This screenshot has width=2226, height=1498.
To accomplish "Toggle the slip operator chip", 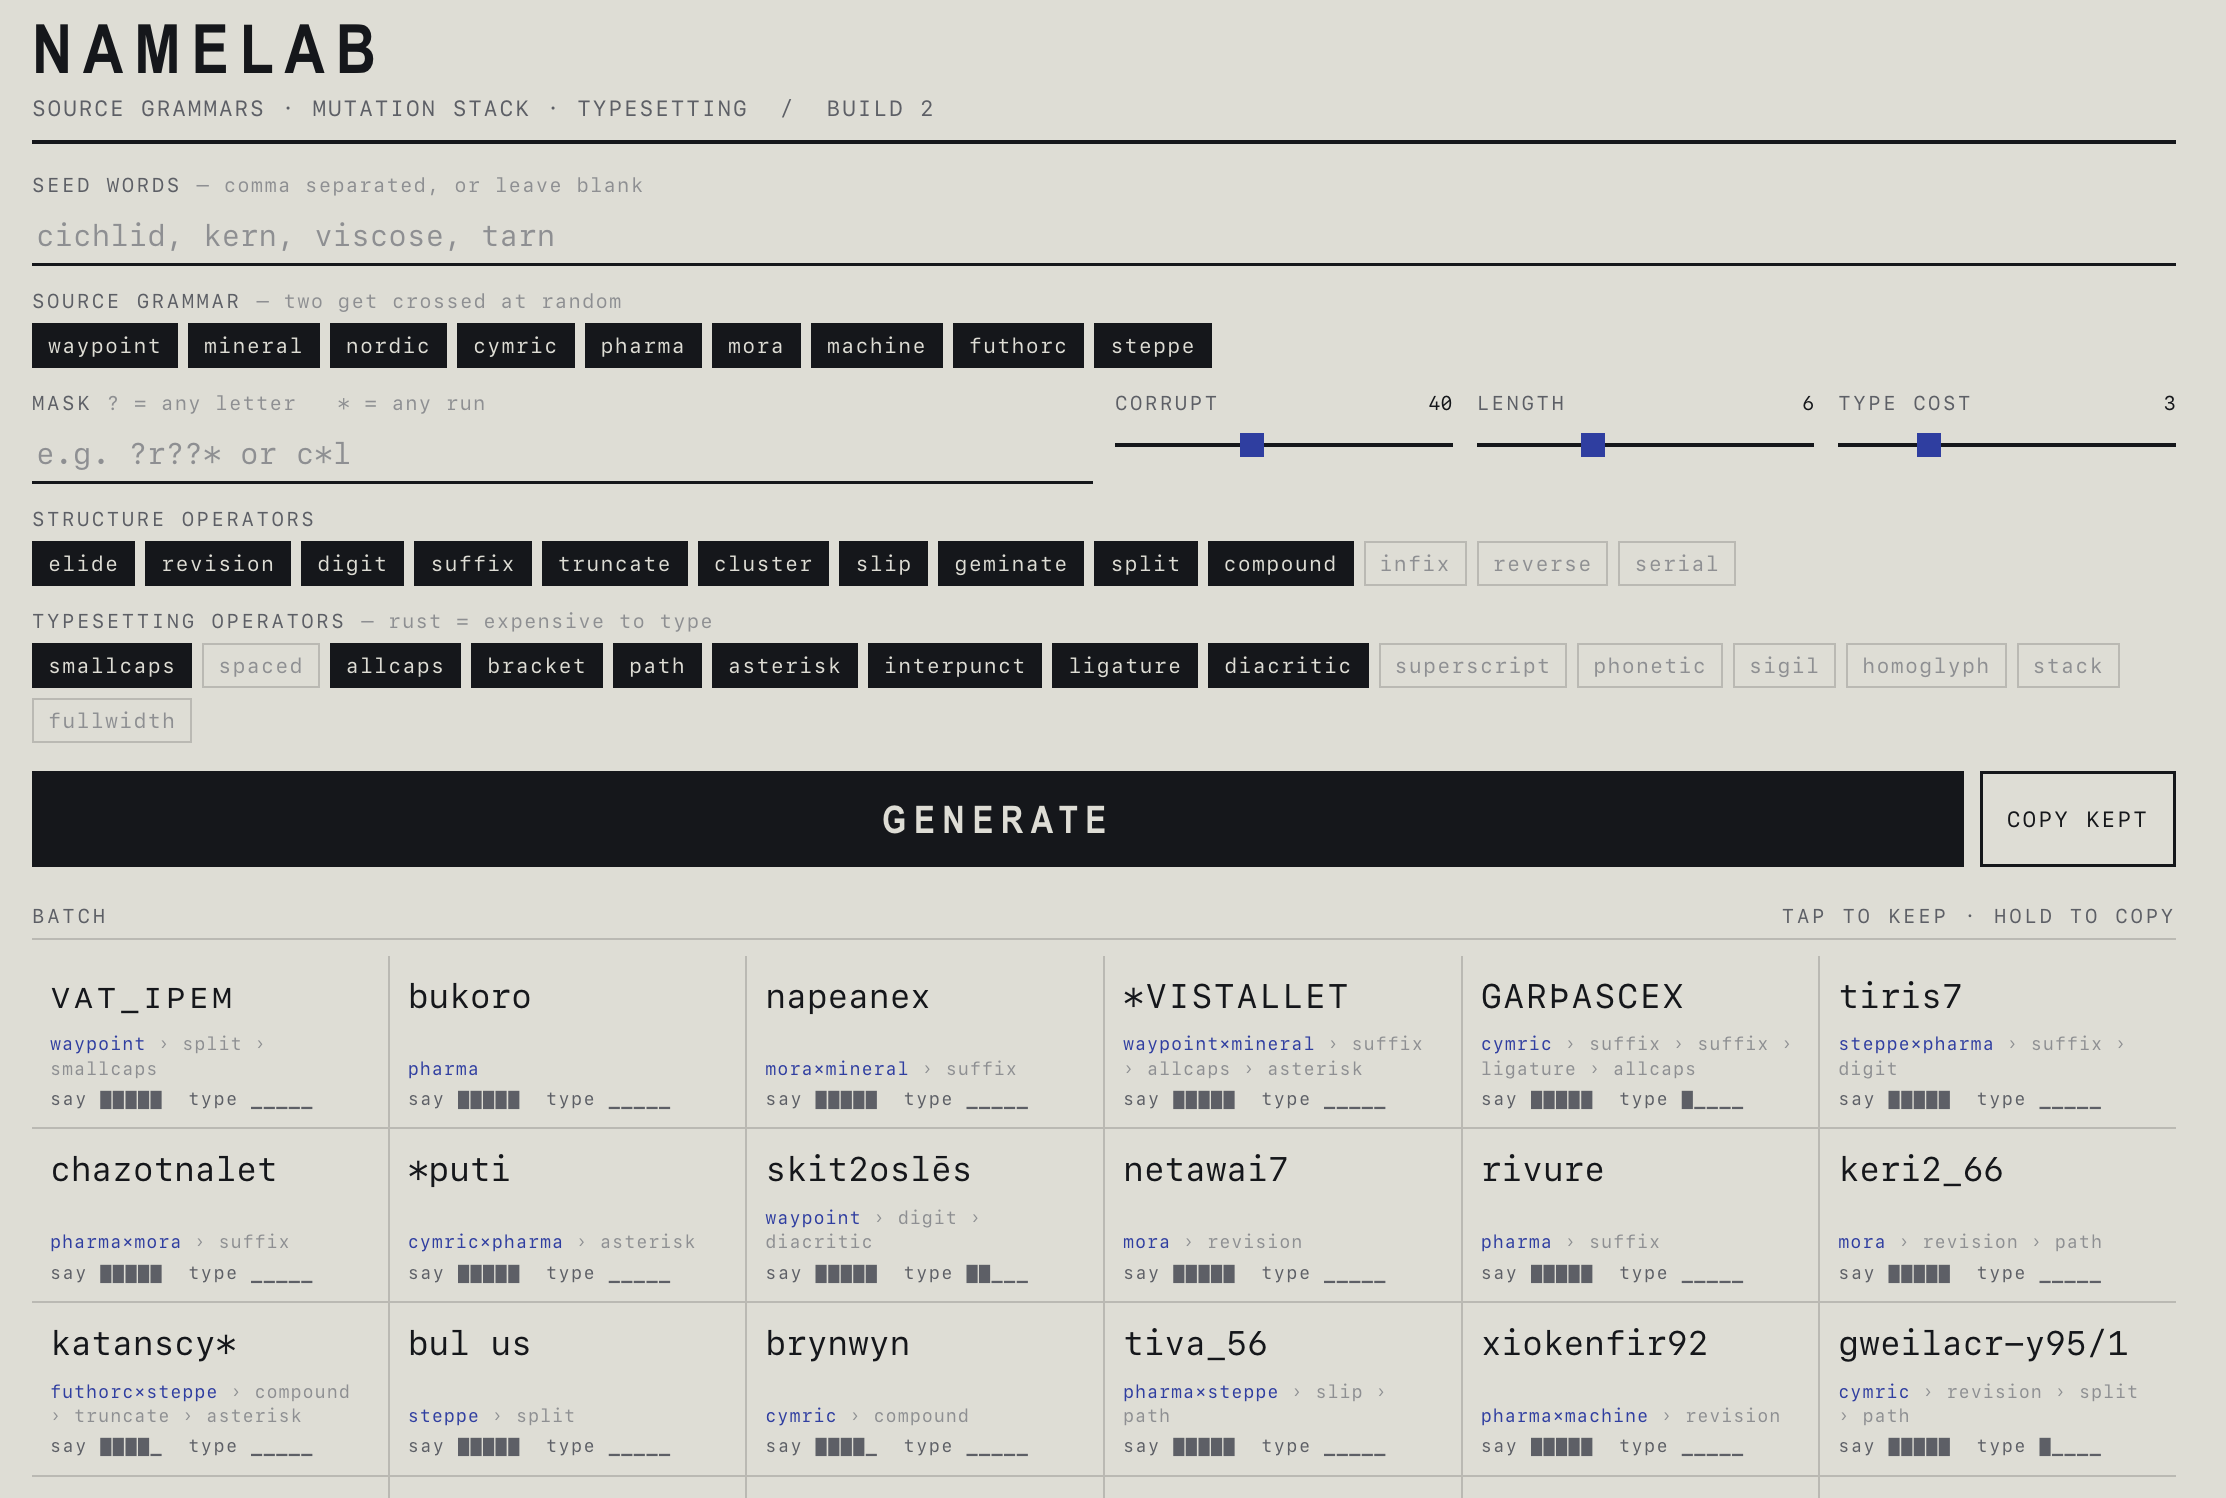I will pos(884,564).
